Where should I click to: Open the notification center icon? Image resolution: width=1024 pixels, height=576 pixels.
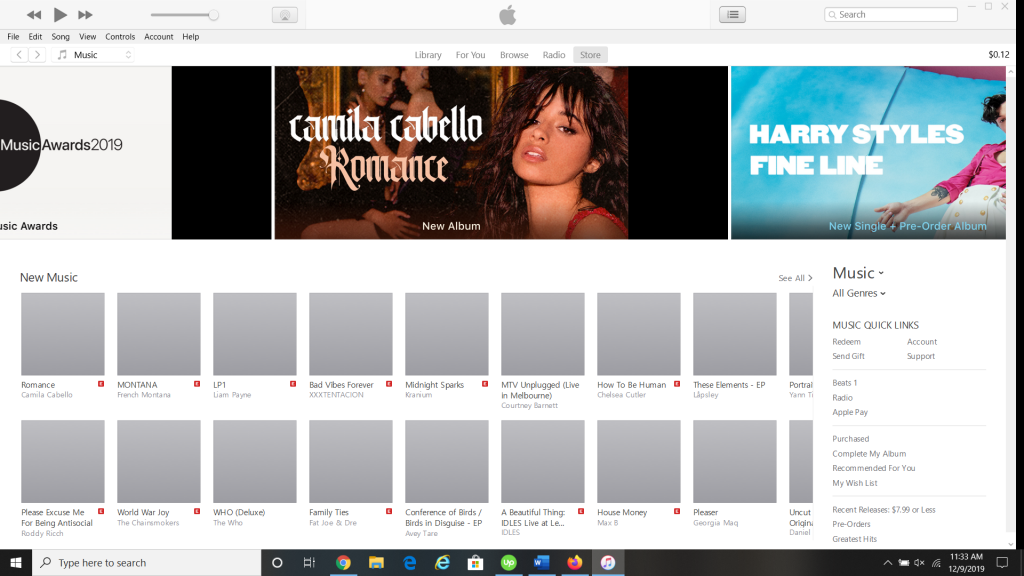coord(1002,562)
